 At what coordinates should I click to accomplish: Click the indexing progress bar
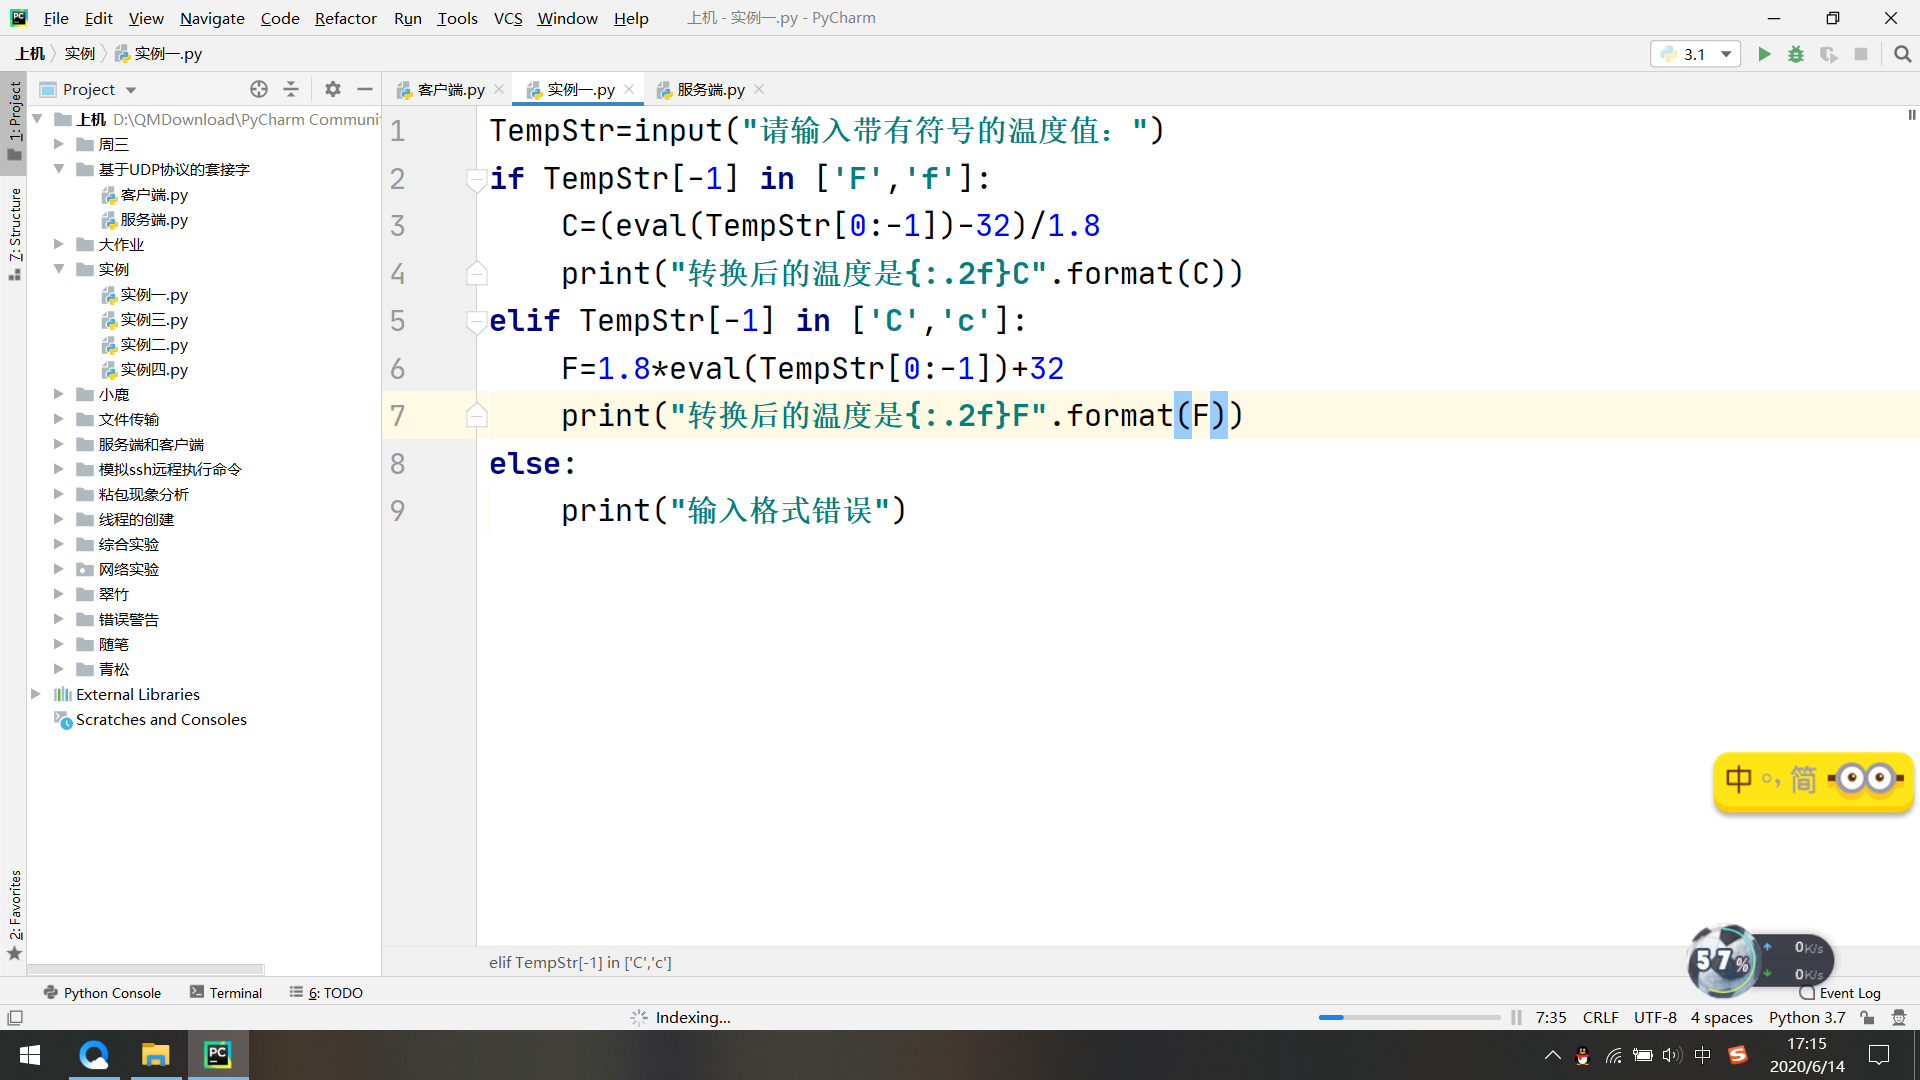click(x=1409, y=1017)
